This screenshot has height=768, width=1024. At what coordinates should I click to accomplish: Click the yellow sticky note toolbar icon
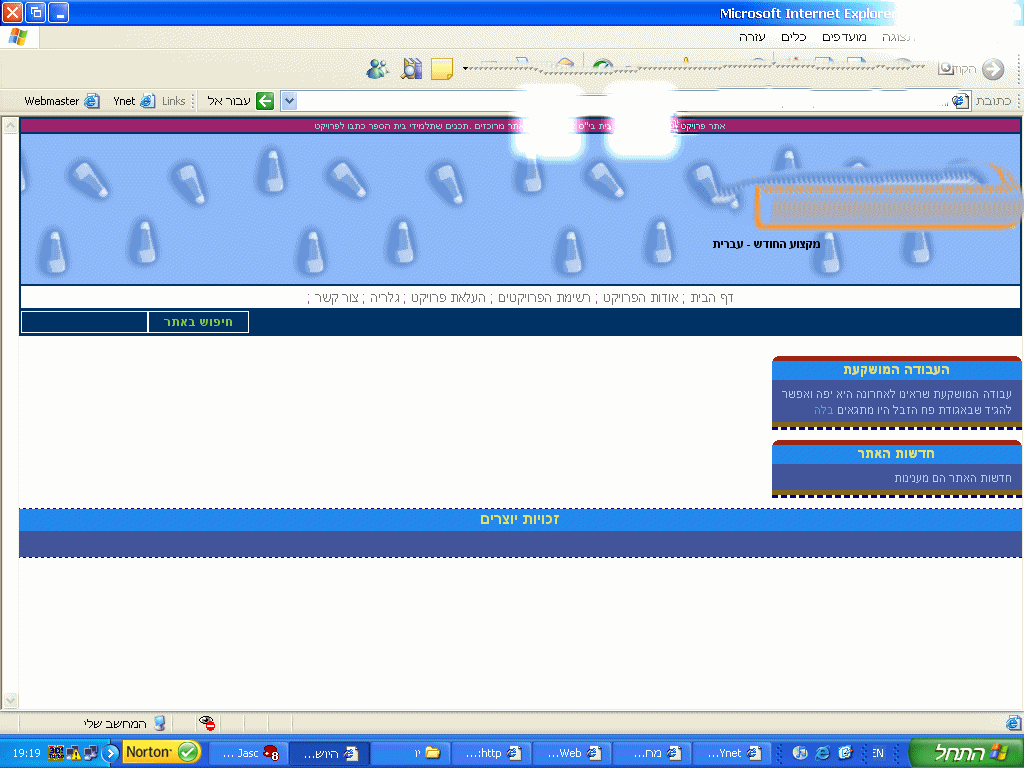441,69
